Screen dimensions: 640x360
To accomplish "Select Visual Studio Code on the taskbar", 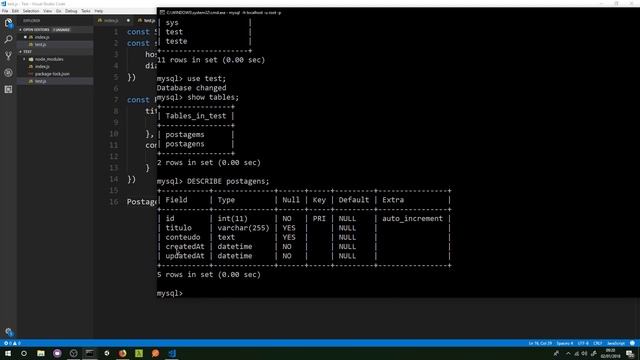I will click(172, 353).
